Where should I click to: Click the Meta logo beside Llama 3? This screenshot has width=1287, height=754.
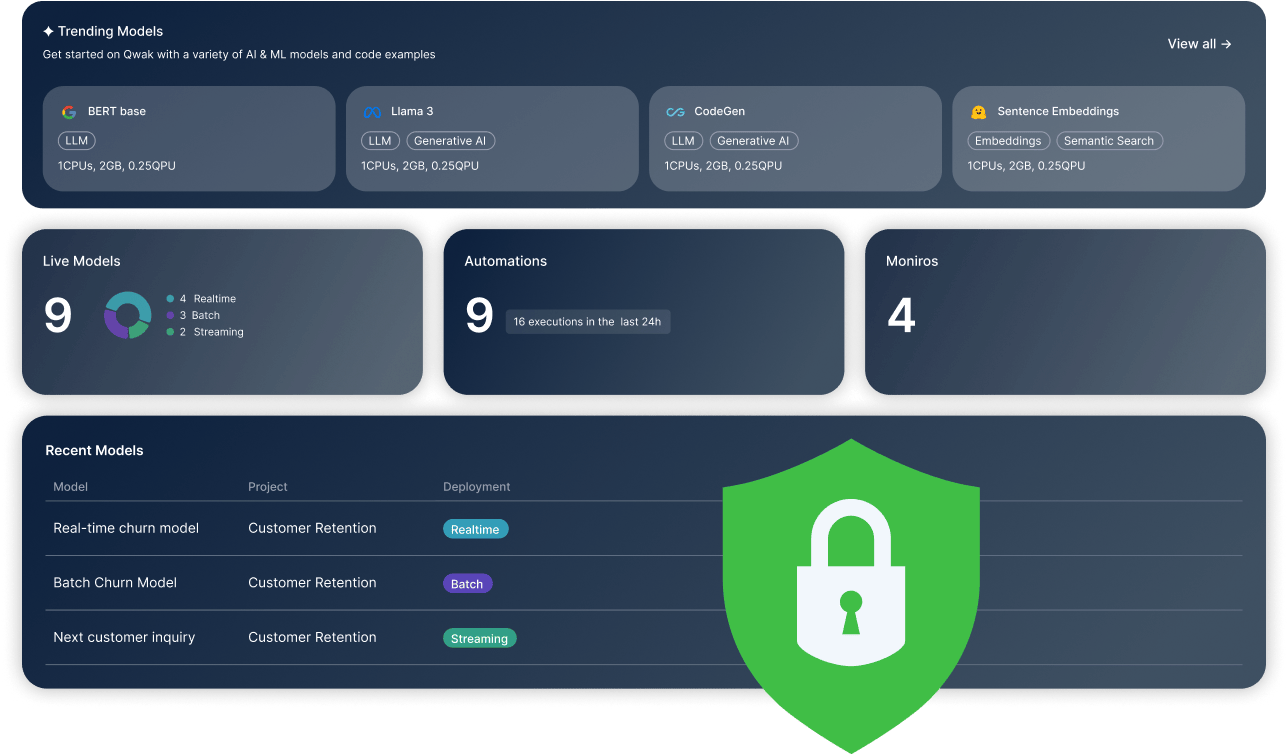point(372,112)
